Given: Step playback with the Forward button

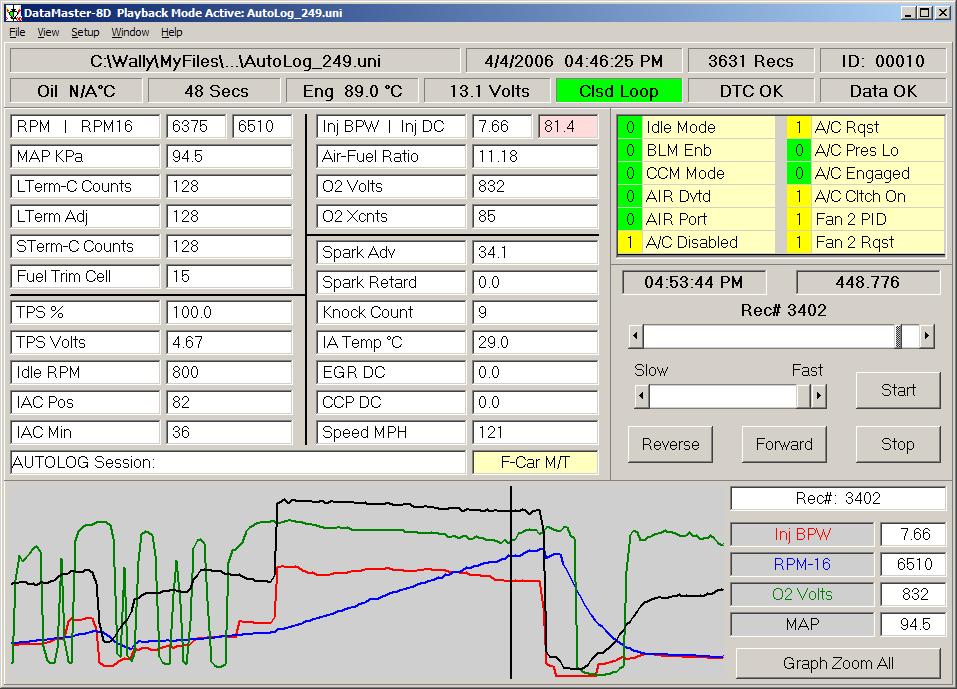Looking at the screenshot, I should click(784, 444).
